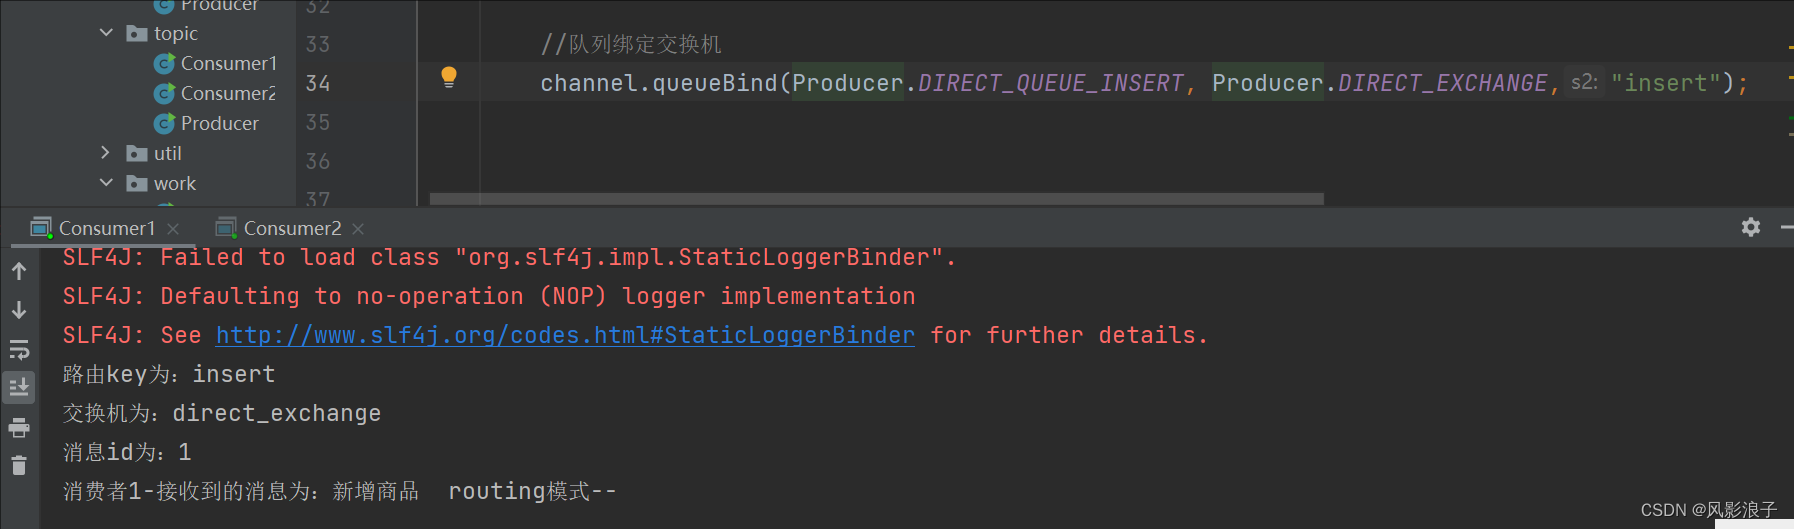Clear all console output with trash icon
Viewport: 1794px width, 529px height.
pyautogui.click(x=19, y=465)
